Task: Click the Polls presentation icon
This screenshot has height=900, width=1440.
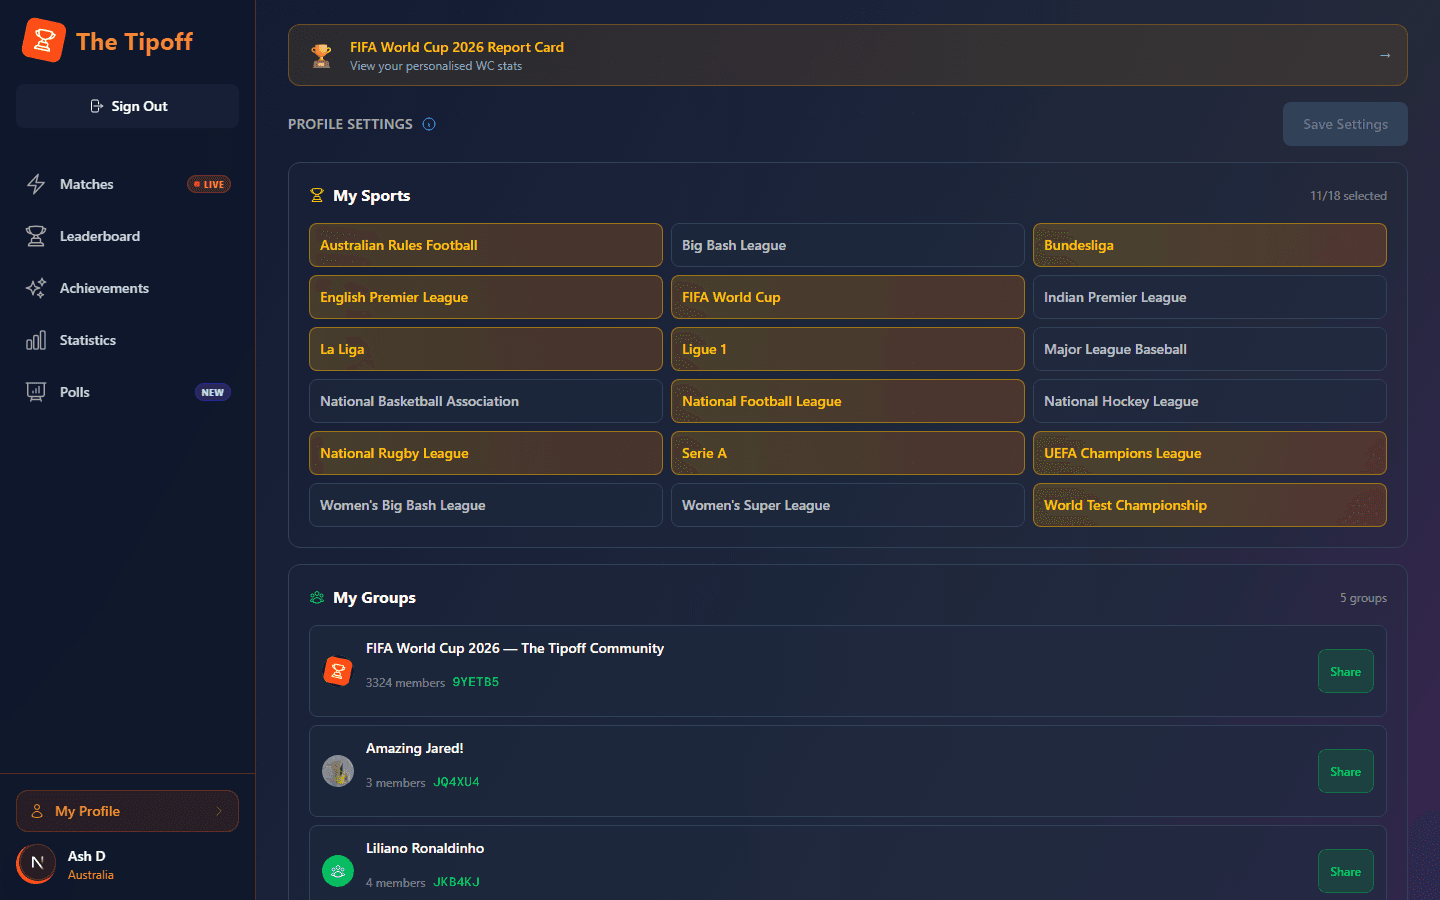Action: (x=36, y=392)
